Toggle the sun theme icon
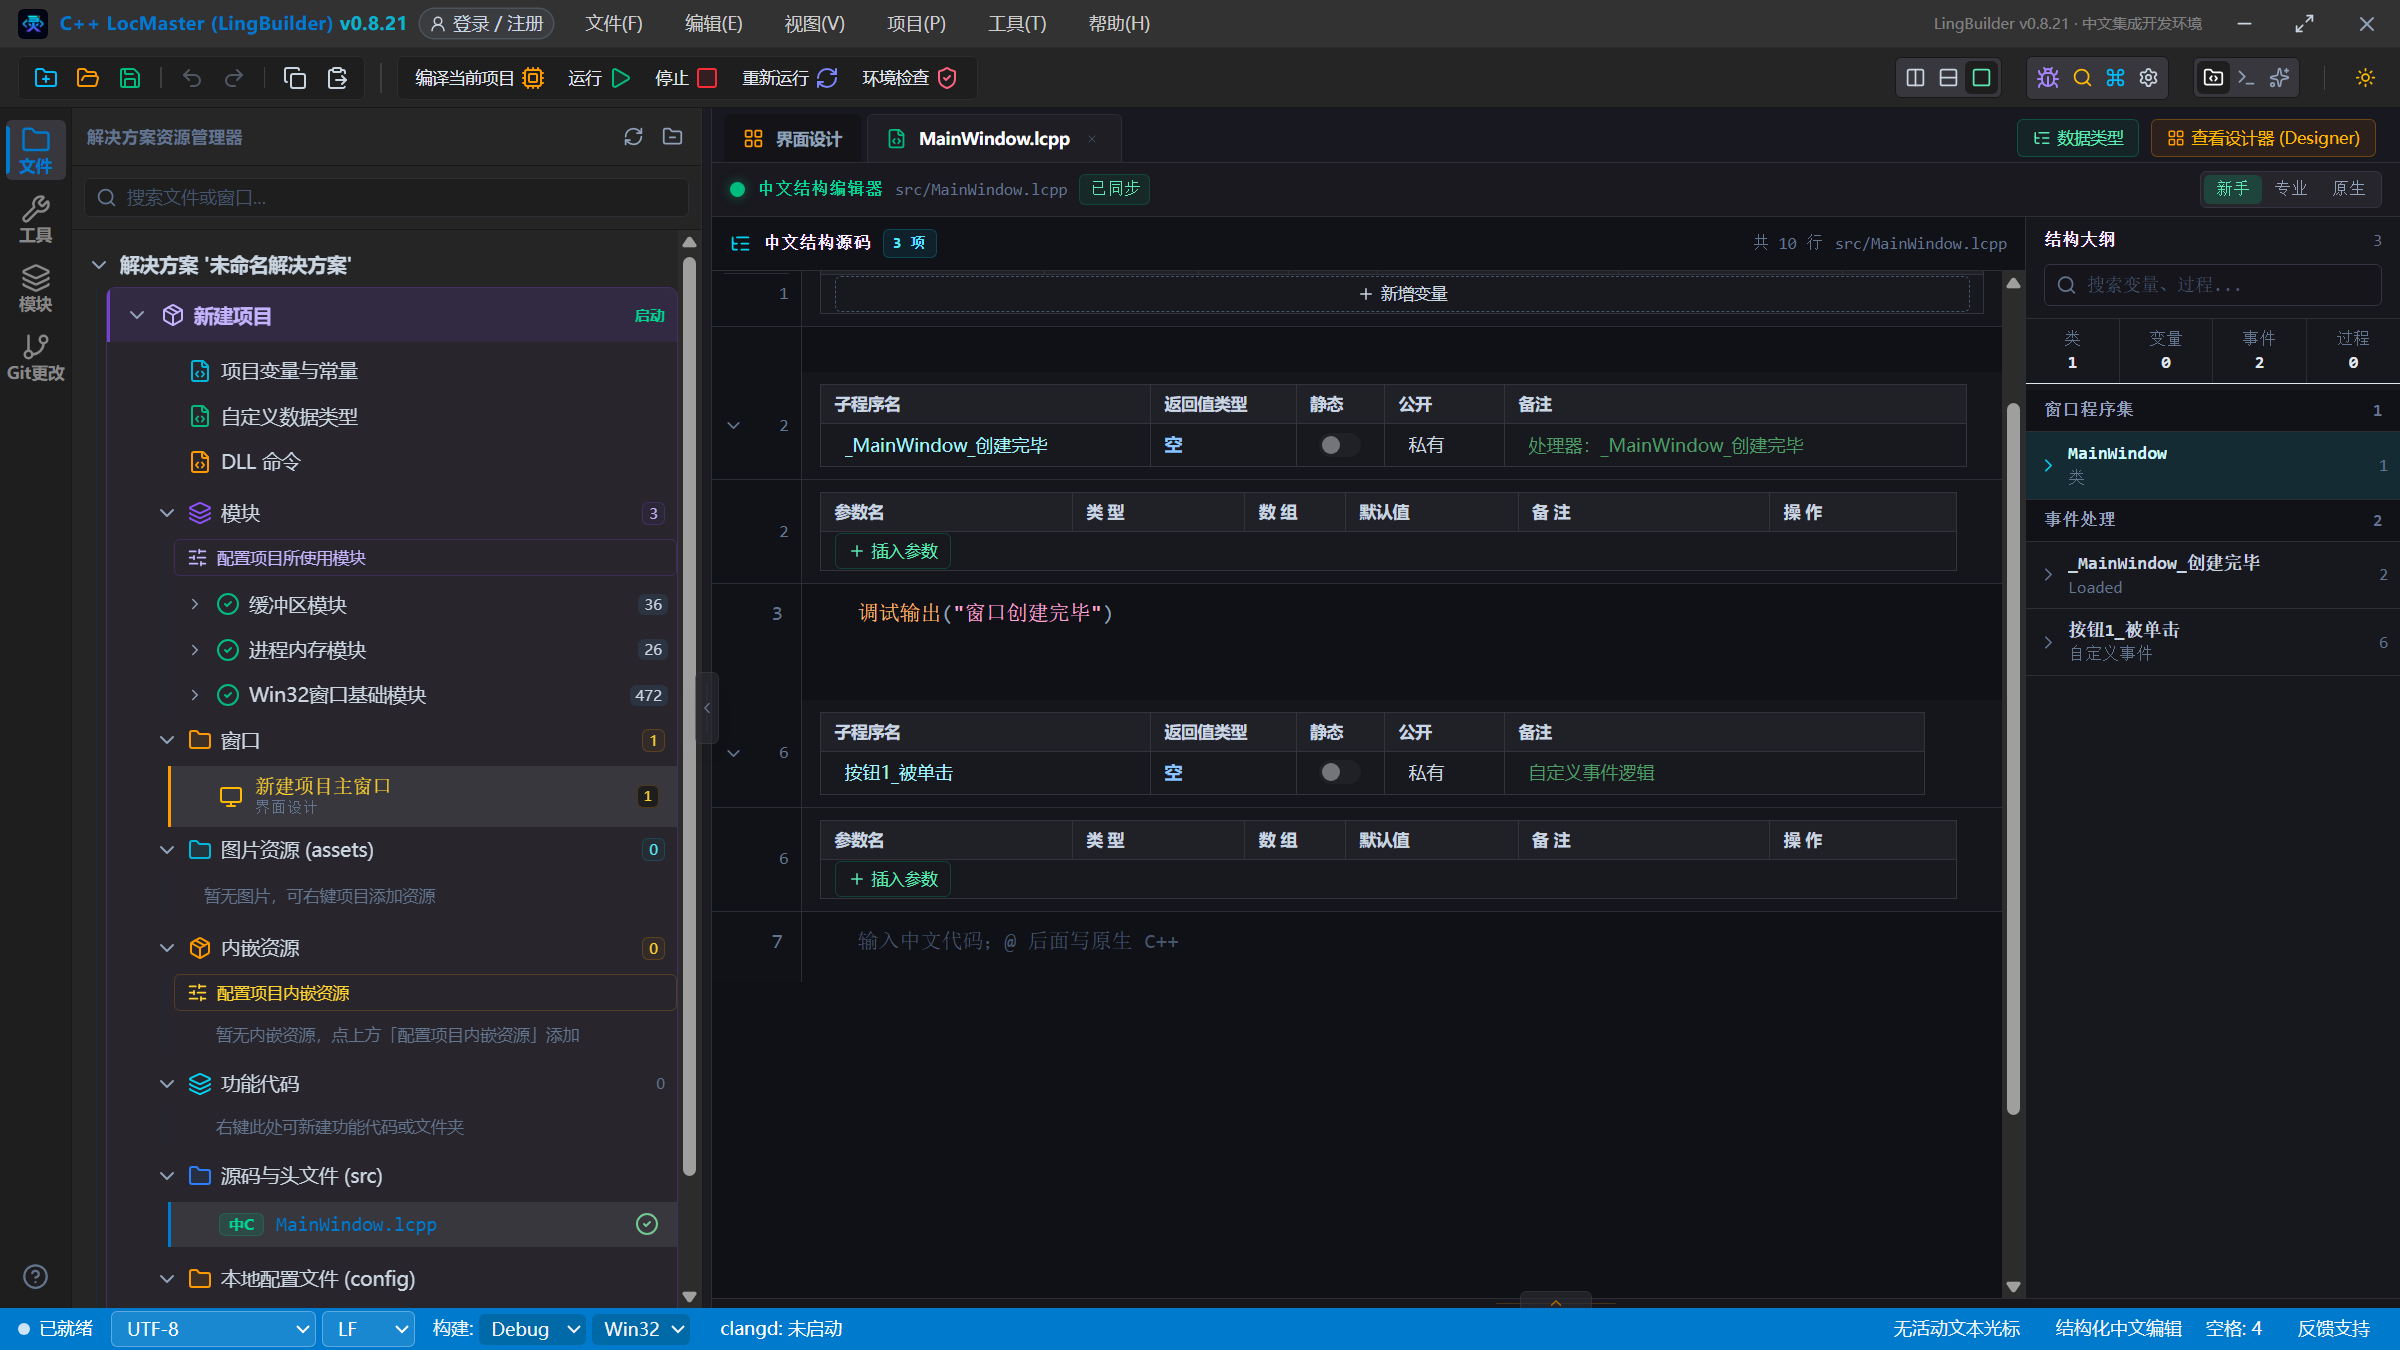Viewport: 2400px width, 1350px height. [2365, 78]
